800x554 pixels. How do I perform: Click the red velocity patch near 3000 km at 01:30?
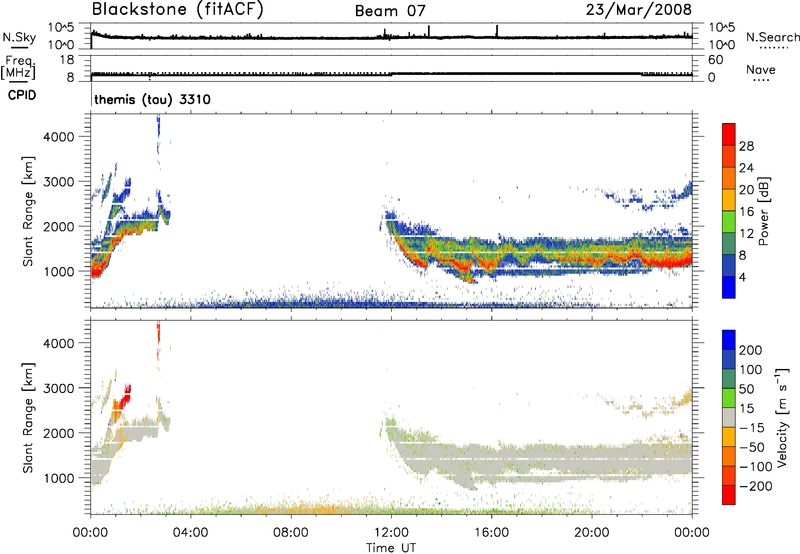click(125, 394)
